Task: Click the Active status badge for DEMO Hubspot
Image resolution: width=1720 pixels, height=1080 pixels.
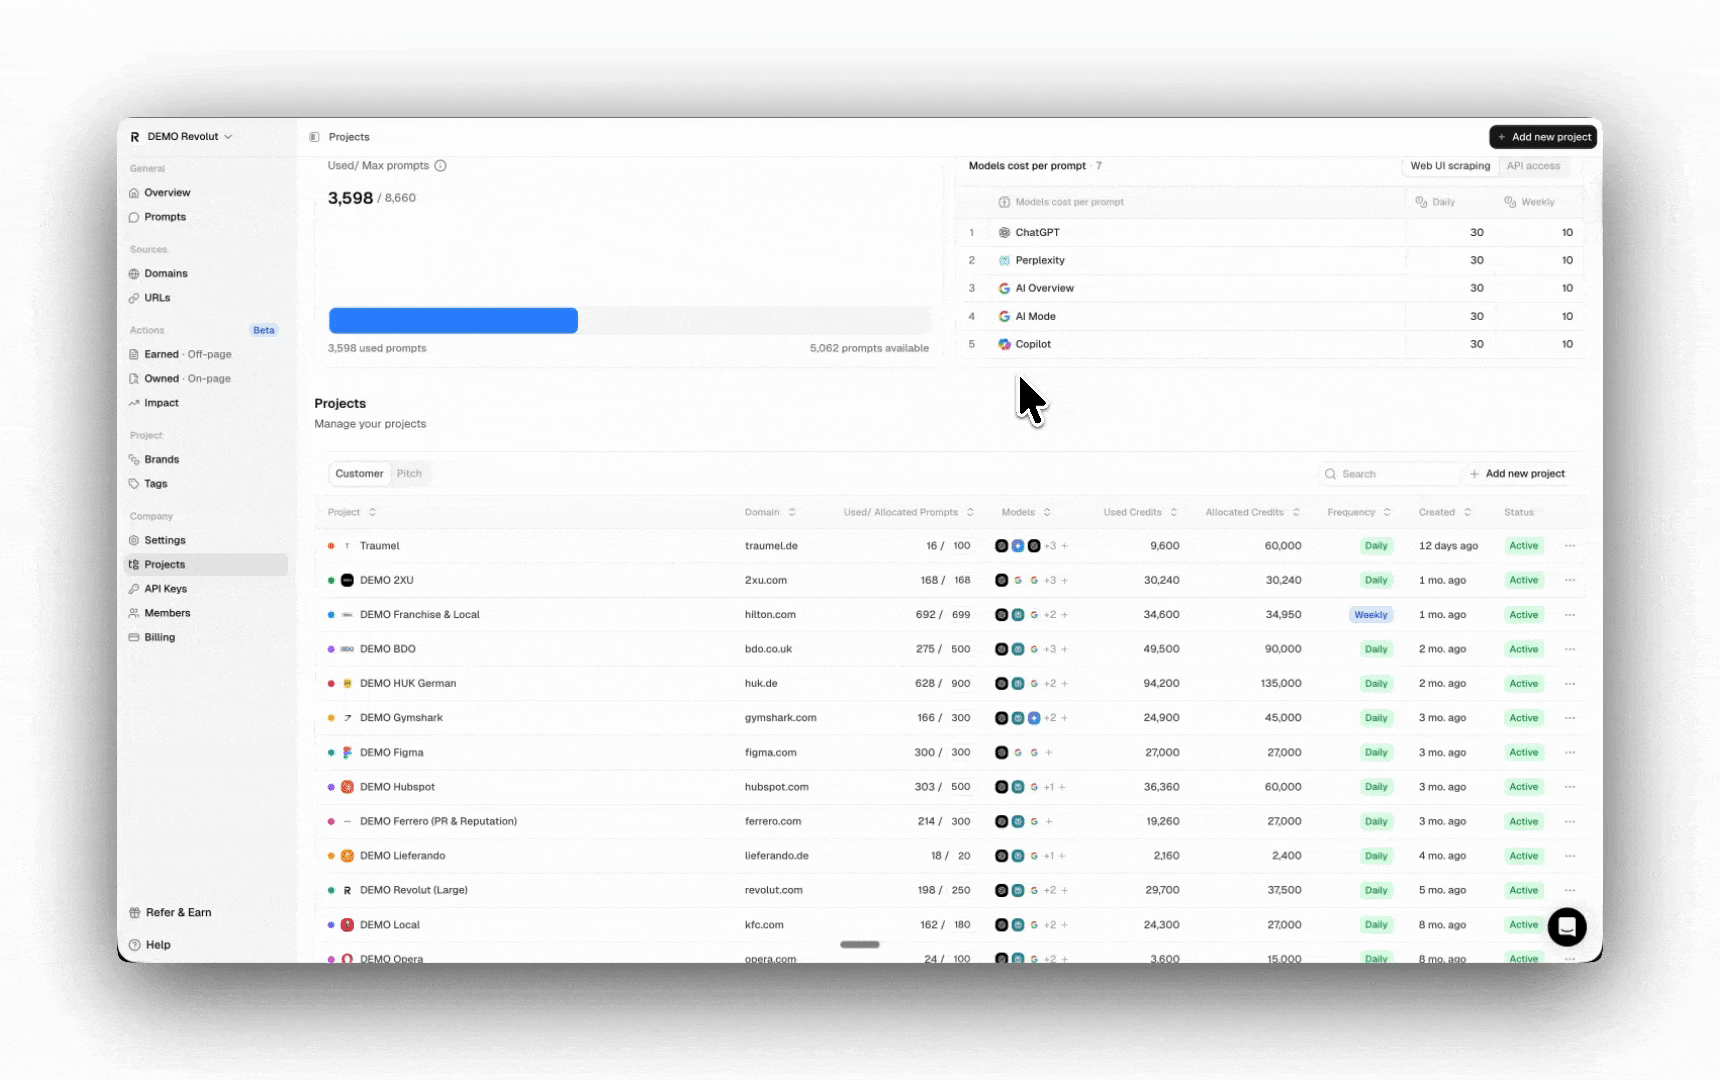Action: tap(1523, 787)
